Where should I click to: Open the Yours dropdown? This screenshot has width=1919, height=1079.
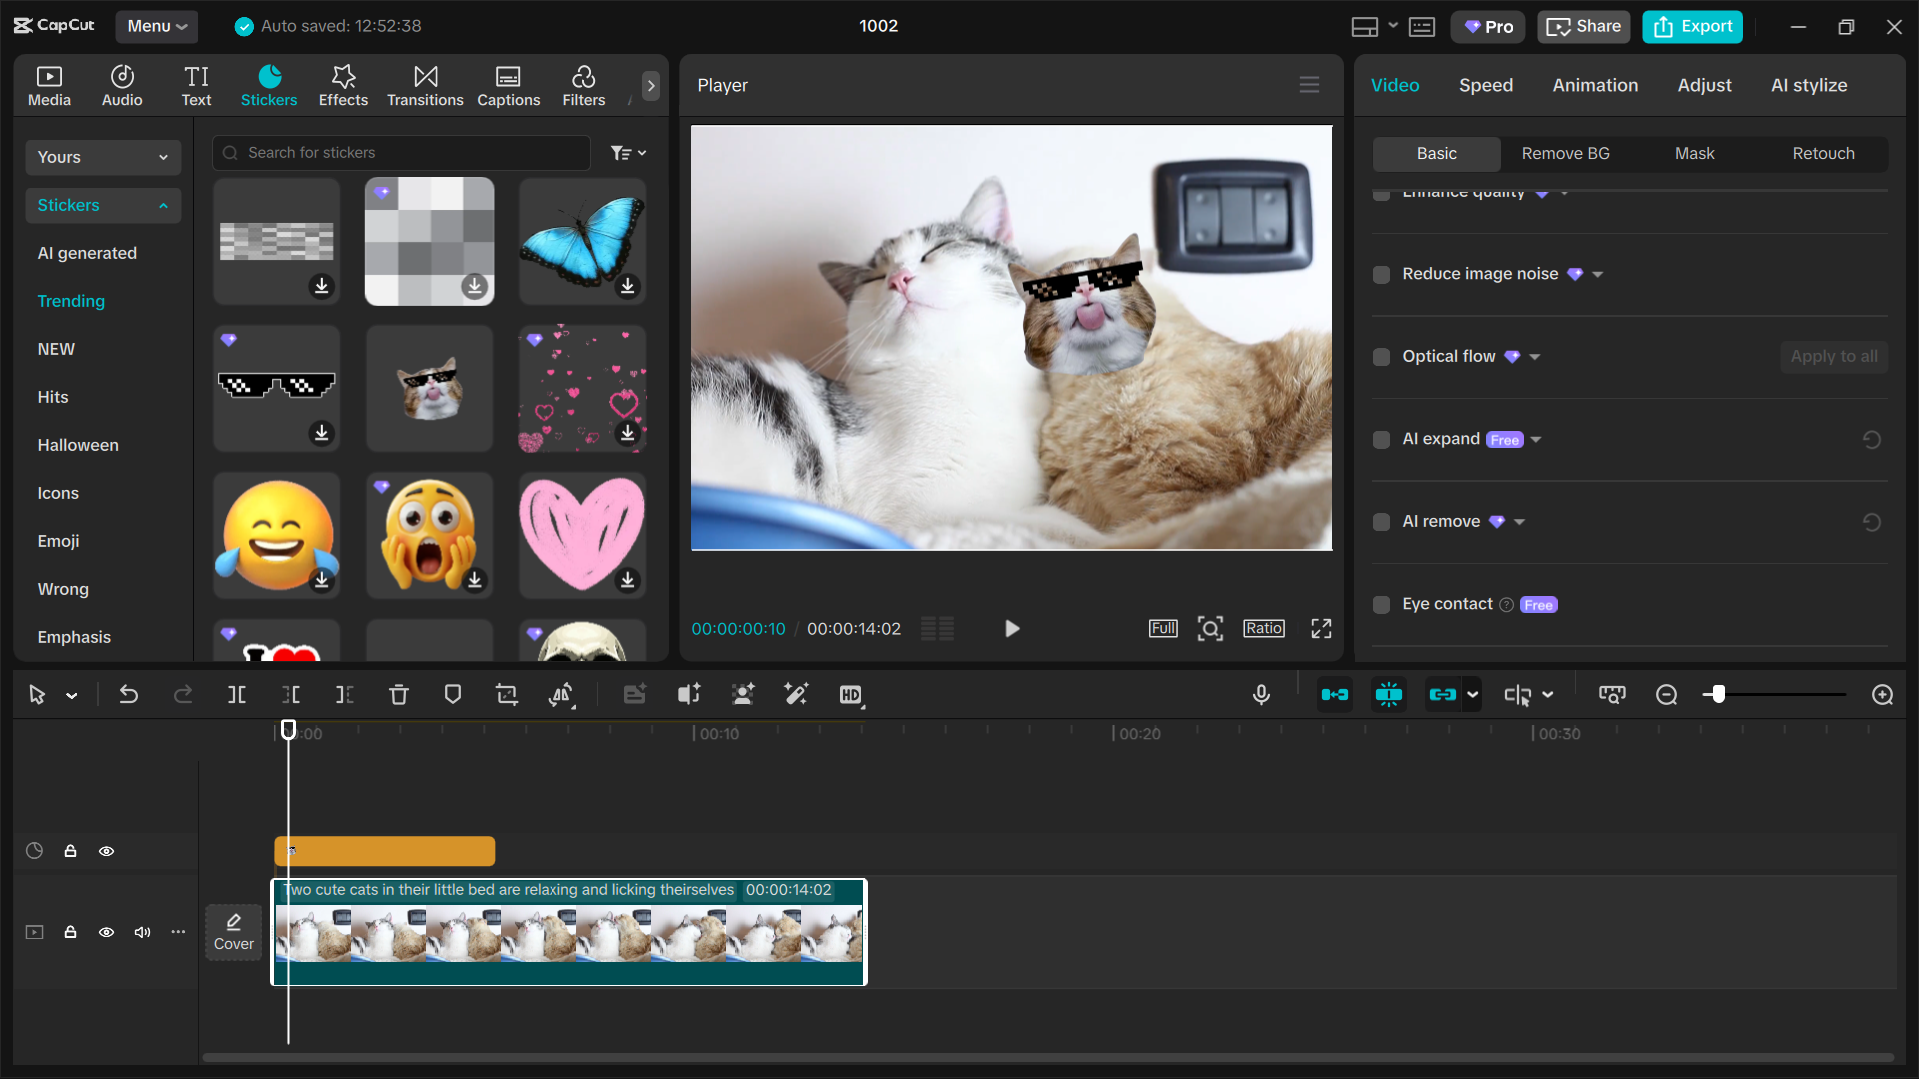click(102, 157)
